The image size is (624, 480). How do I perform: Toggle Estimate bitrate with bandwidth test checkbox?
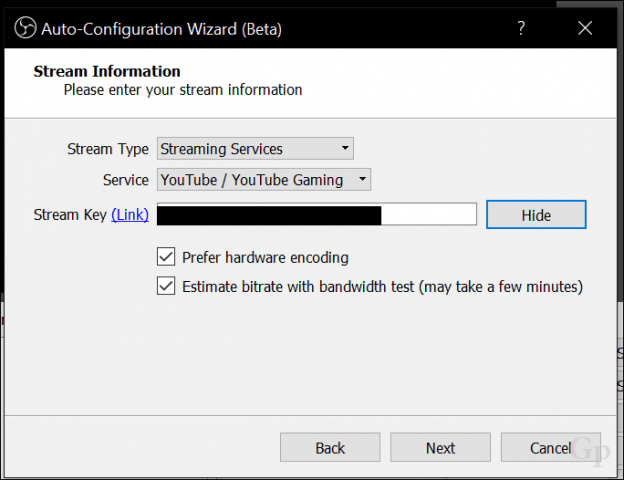point(166,286)
